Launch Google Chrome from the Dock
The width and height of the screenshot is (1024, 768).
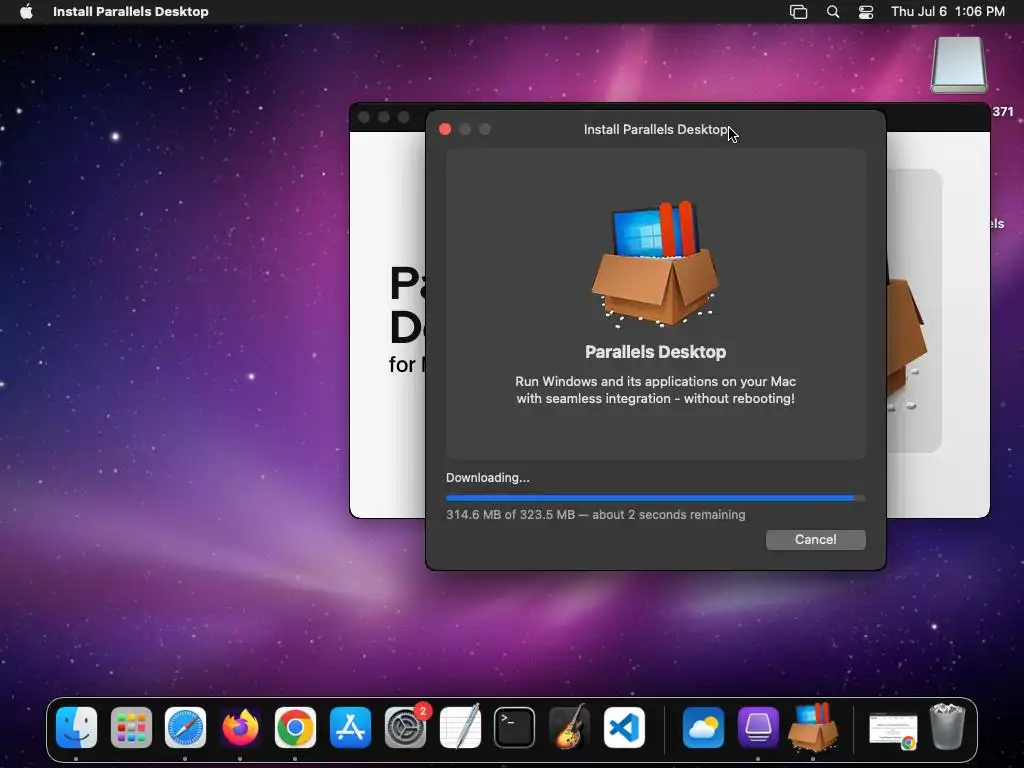(295, 727)
